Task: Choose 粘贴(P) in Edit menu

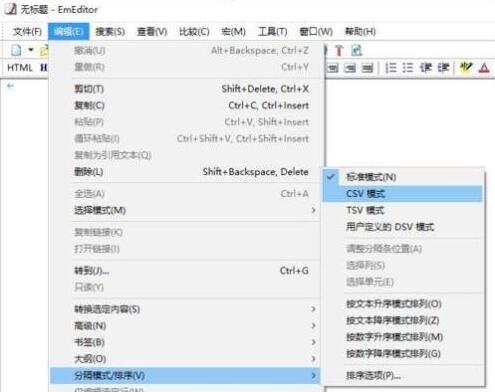Action: click(x=185, y=122)
